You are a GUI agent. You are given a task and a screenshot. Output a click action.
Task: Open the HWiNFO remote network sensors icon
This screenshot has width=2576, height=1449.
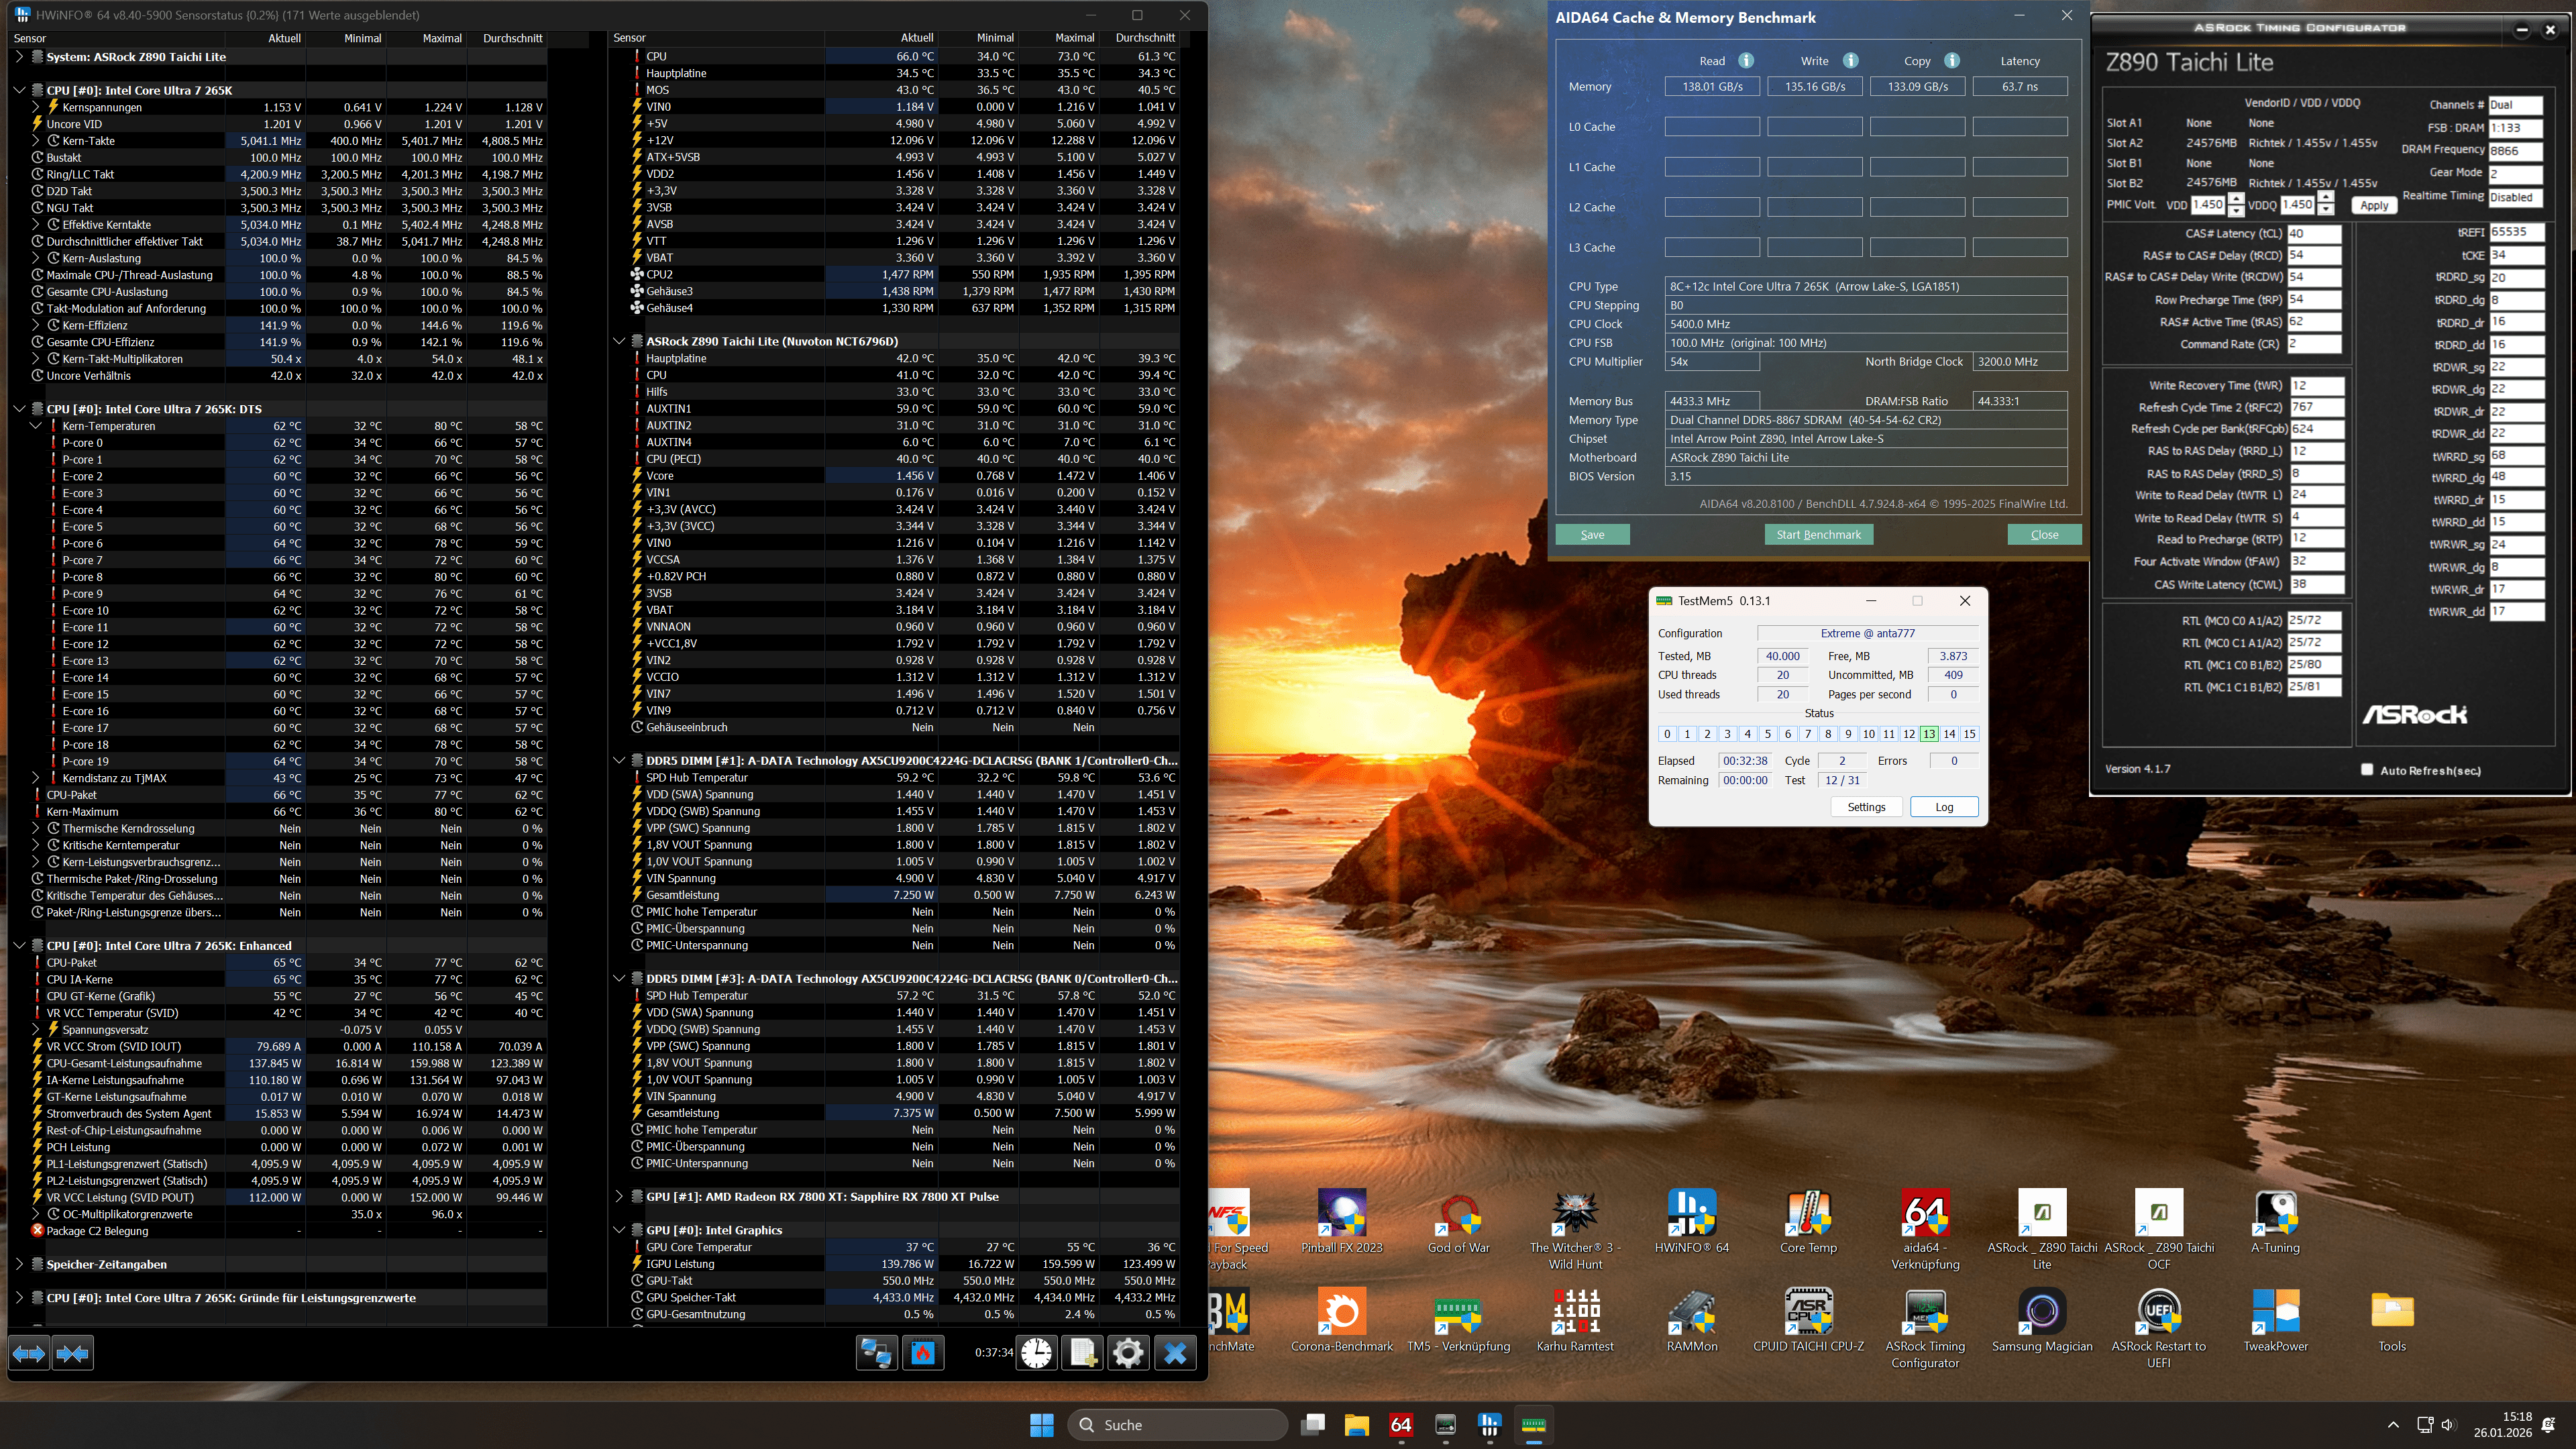876,1353
